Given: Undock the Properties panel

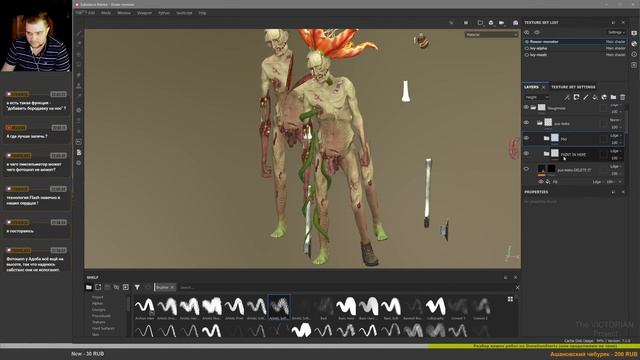Looking at the screenshot, I should [613, 192].
